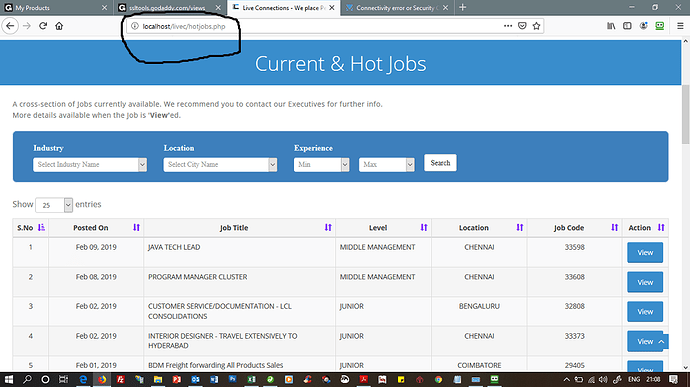Click the Save to Pocket icon

522,26
